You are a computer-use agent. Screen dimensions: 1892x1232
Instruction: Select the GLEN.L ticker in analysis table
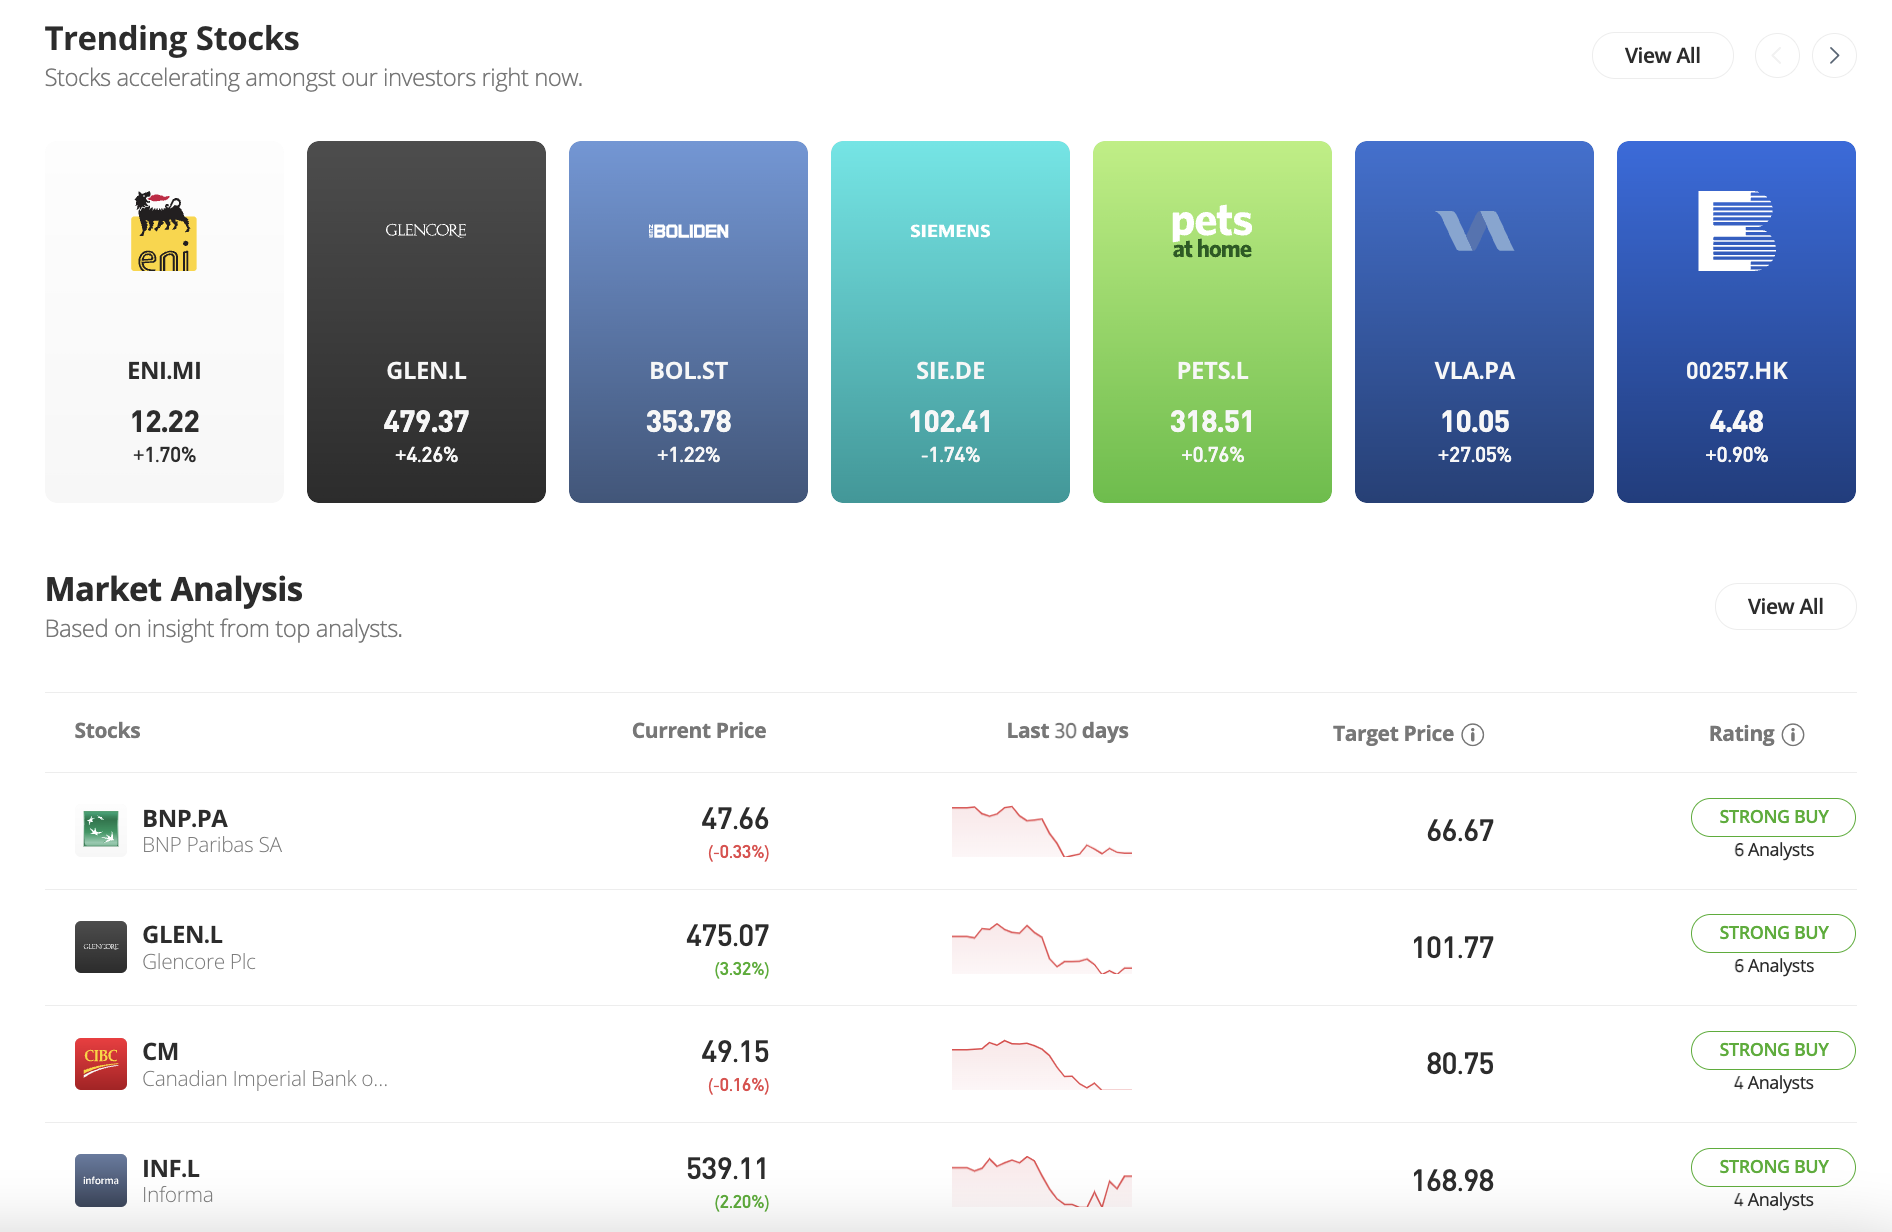tap(182, 935)
